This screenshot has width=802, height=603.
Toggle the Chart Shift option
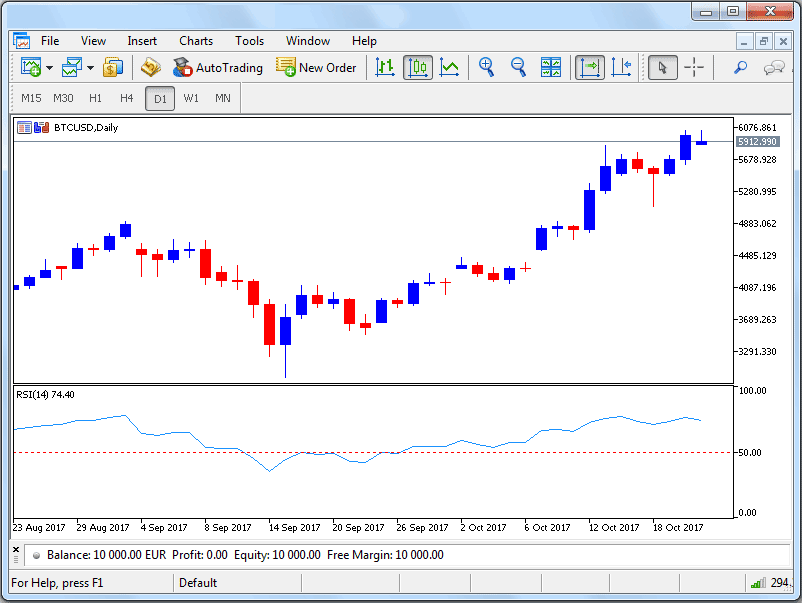[x=621, y=68]
